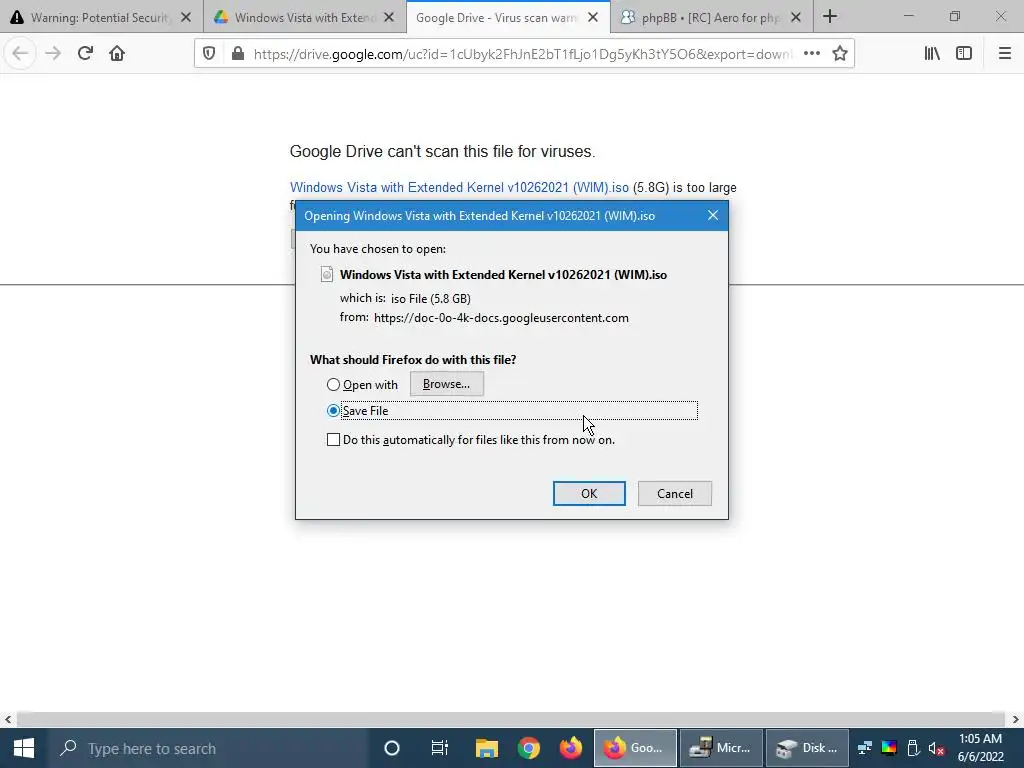Open a new tab
Image resolution: width=1024 pixels, height=768 pixels.
point(830,16)
